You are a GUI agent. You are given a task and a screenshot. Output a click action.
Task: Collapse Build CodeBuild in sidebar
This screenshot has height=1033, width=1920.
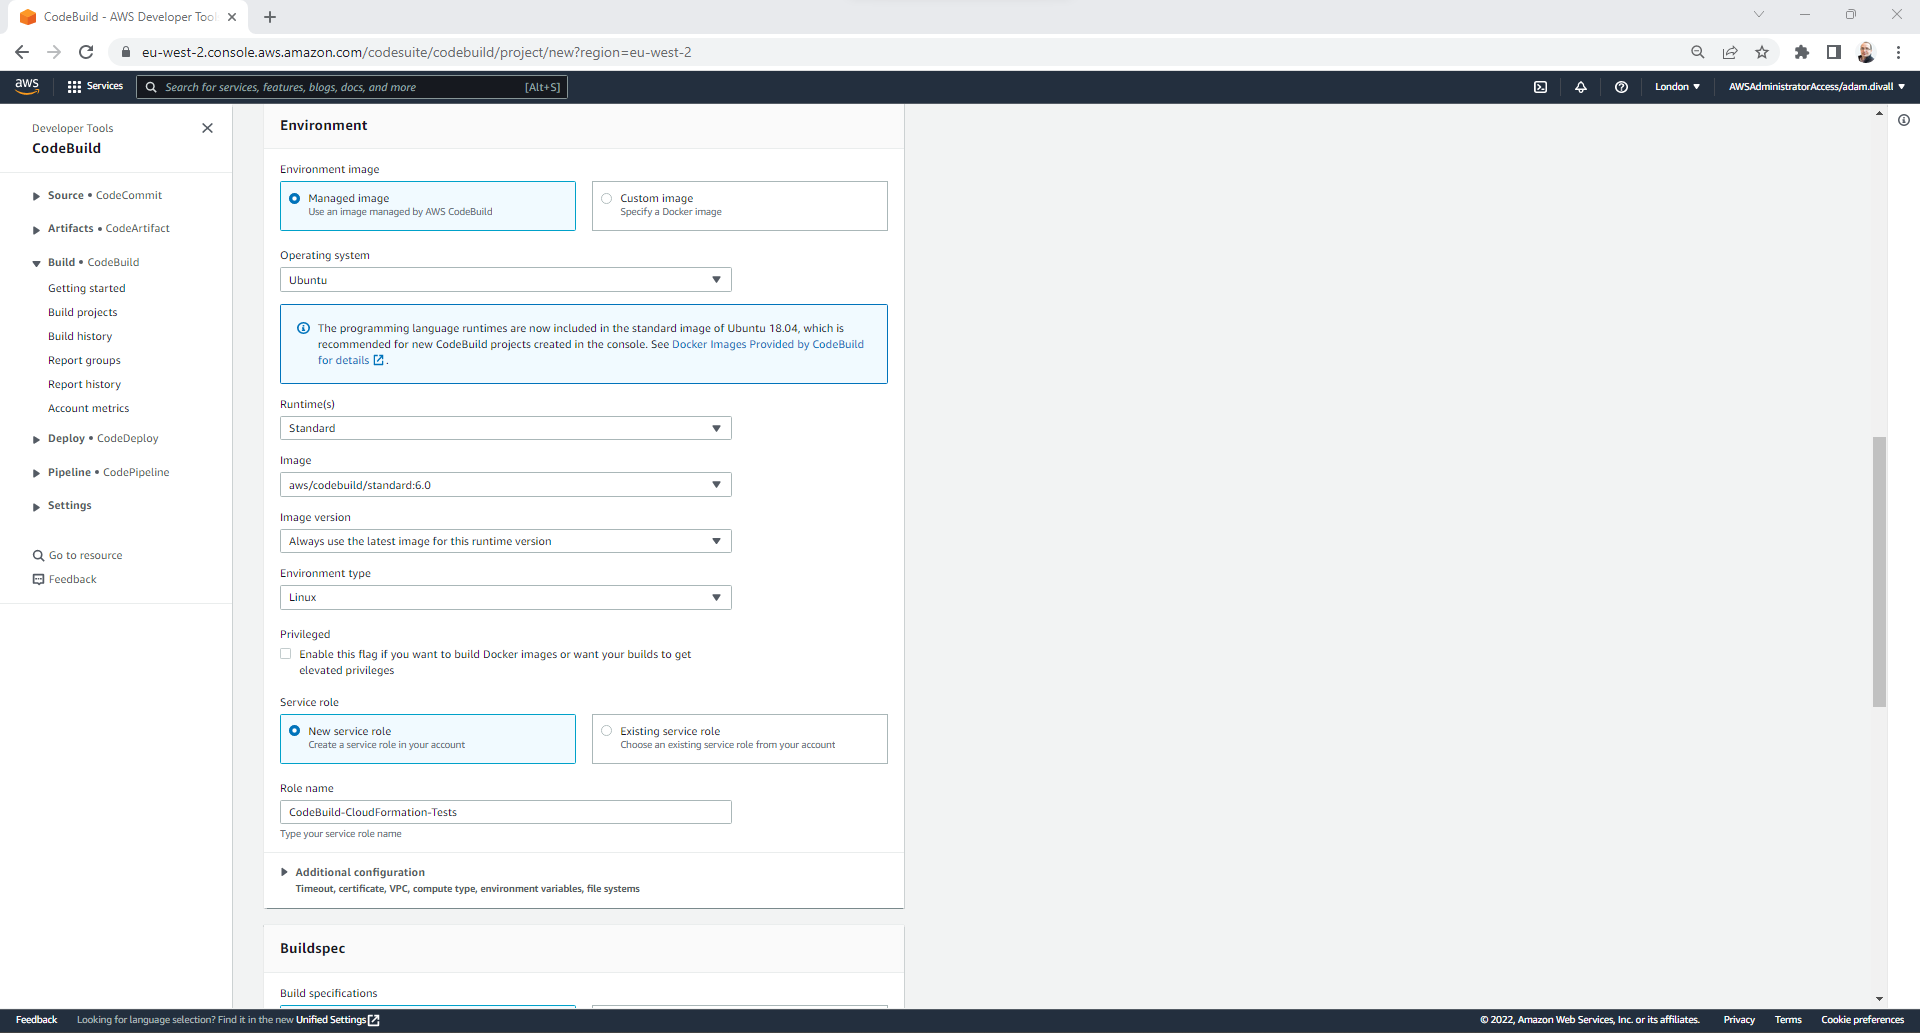(36, 263)
